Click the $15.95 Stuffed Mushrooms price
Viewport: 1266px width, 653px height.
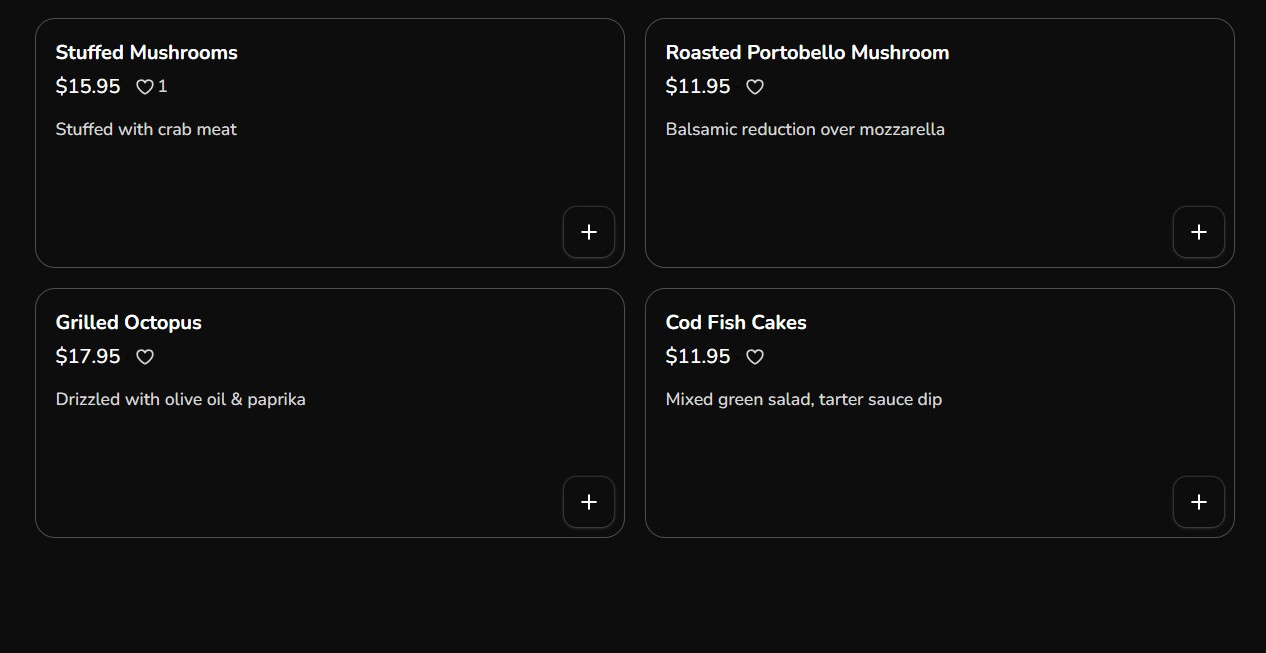point(88,87)
